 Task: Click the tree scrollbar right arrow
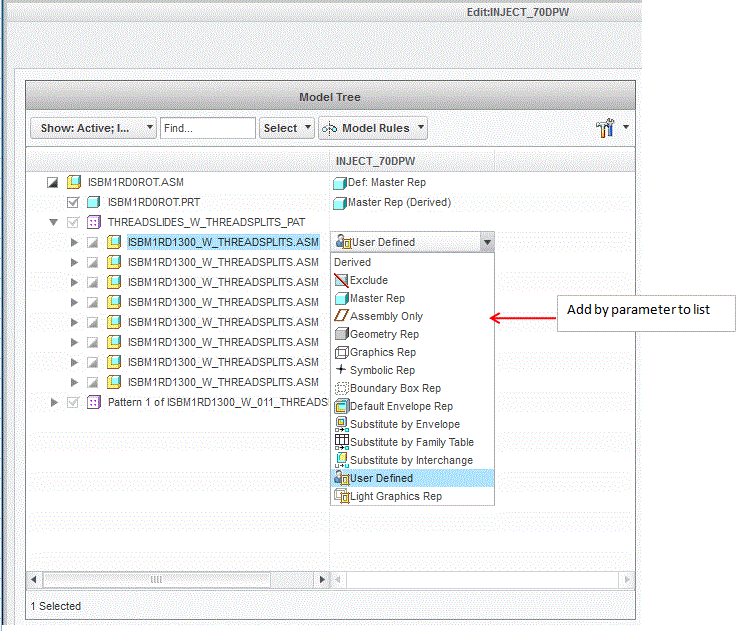(322, 580)
